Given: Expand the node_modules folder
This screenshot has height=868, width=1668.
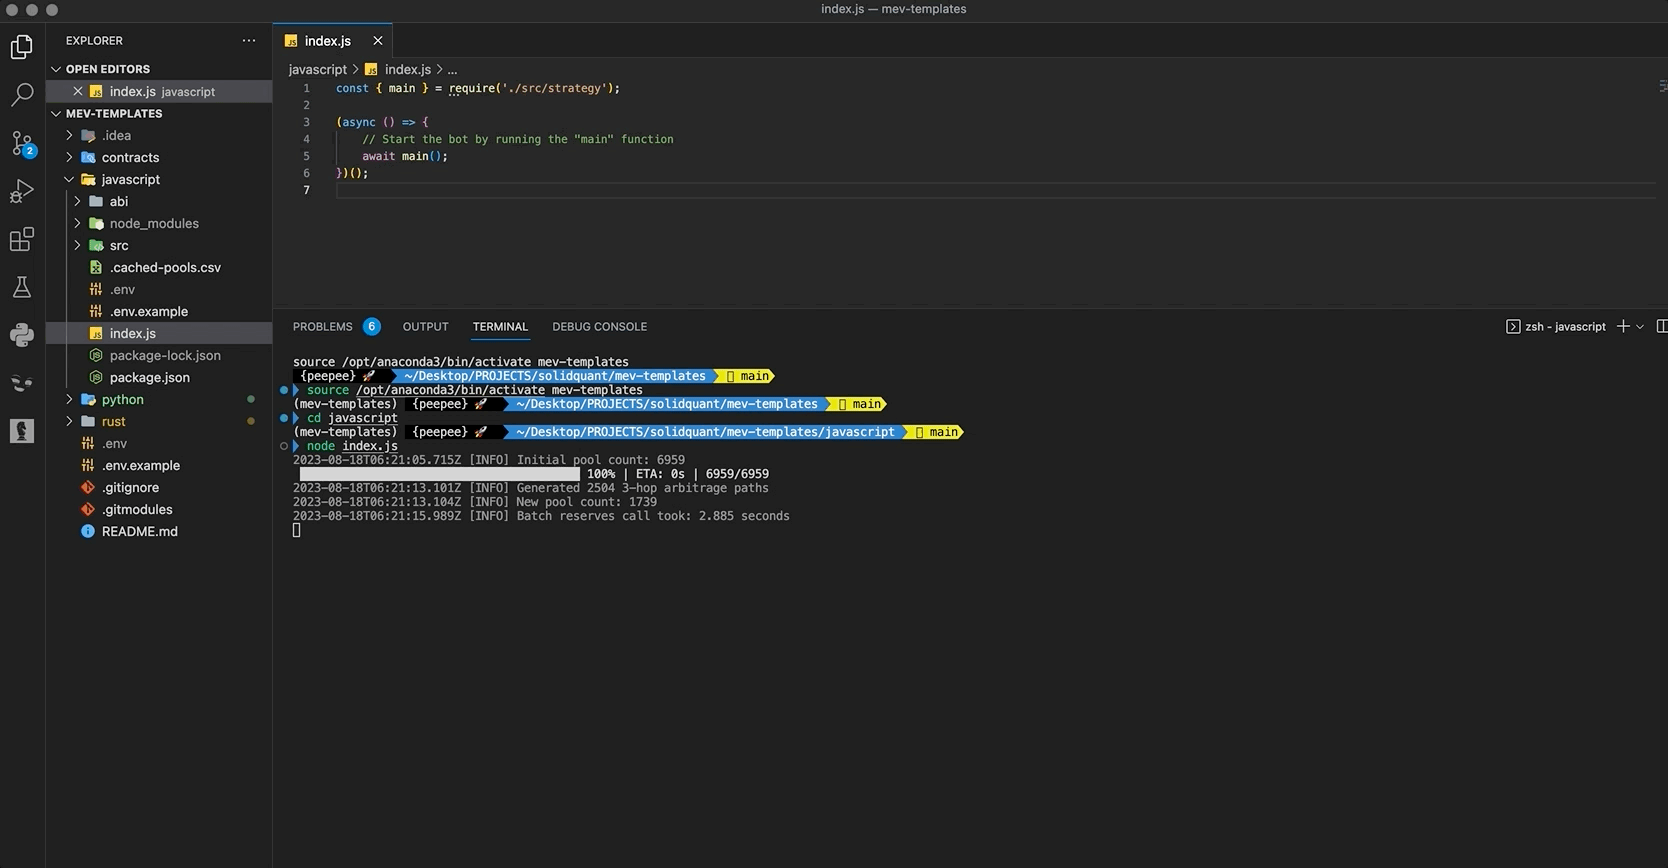Looking at the screenshot, I should [153, 223].
